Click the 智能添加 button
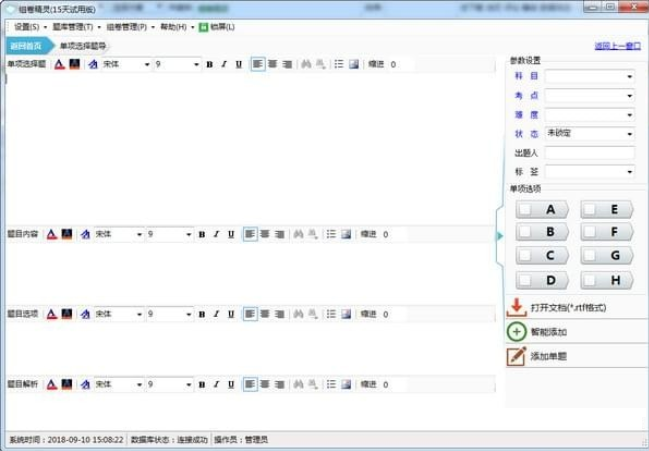The image size is (649, 451). click(x=549, y=332)
